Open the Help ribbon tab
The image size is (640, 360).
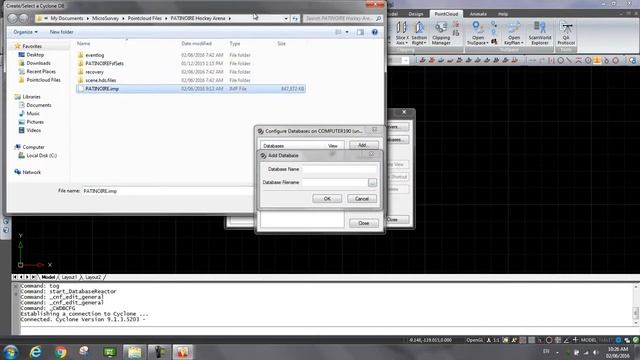tap(503, 14)
